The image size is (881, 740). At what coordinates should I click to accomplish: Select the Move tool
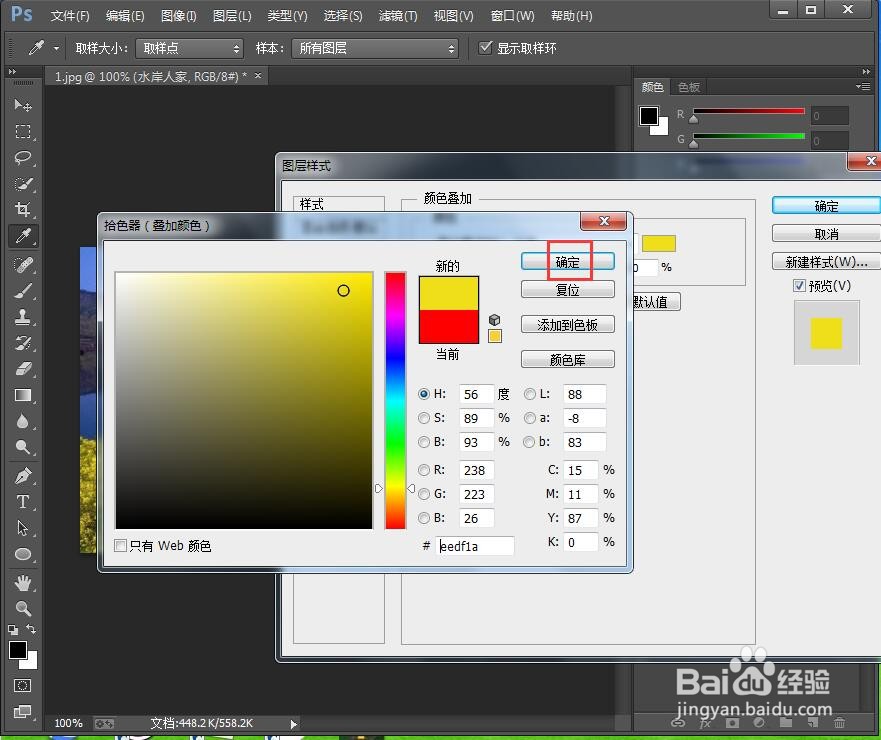[x=22, y=105]
